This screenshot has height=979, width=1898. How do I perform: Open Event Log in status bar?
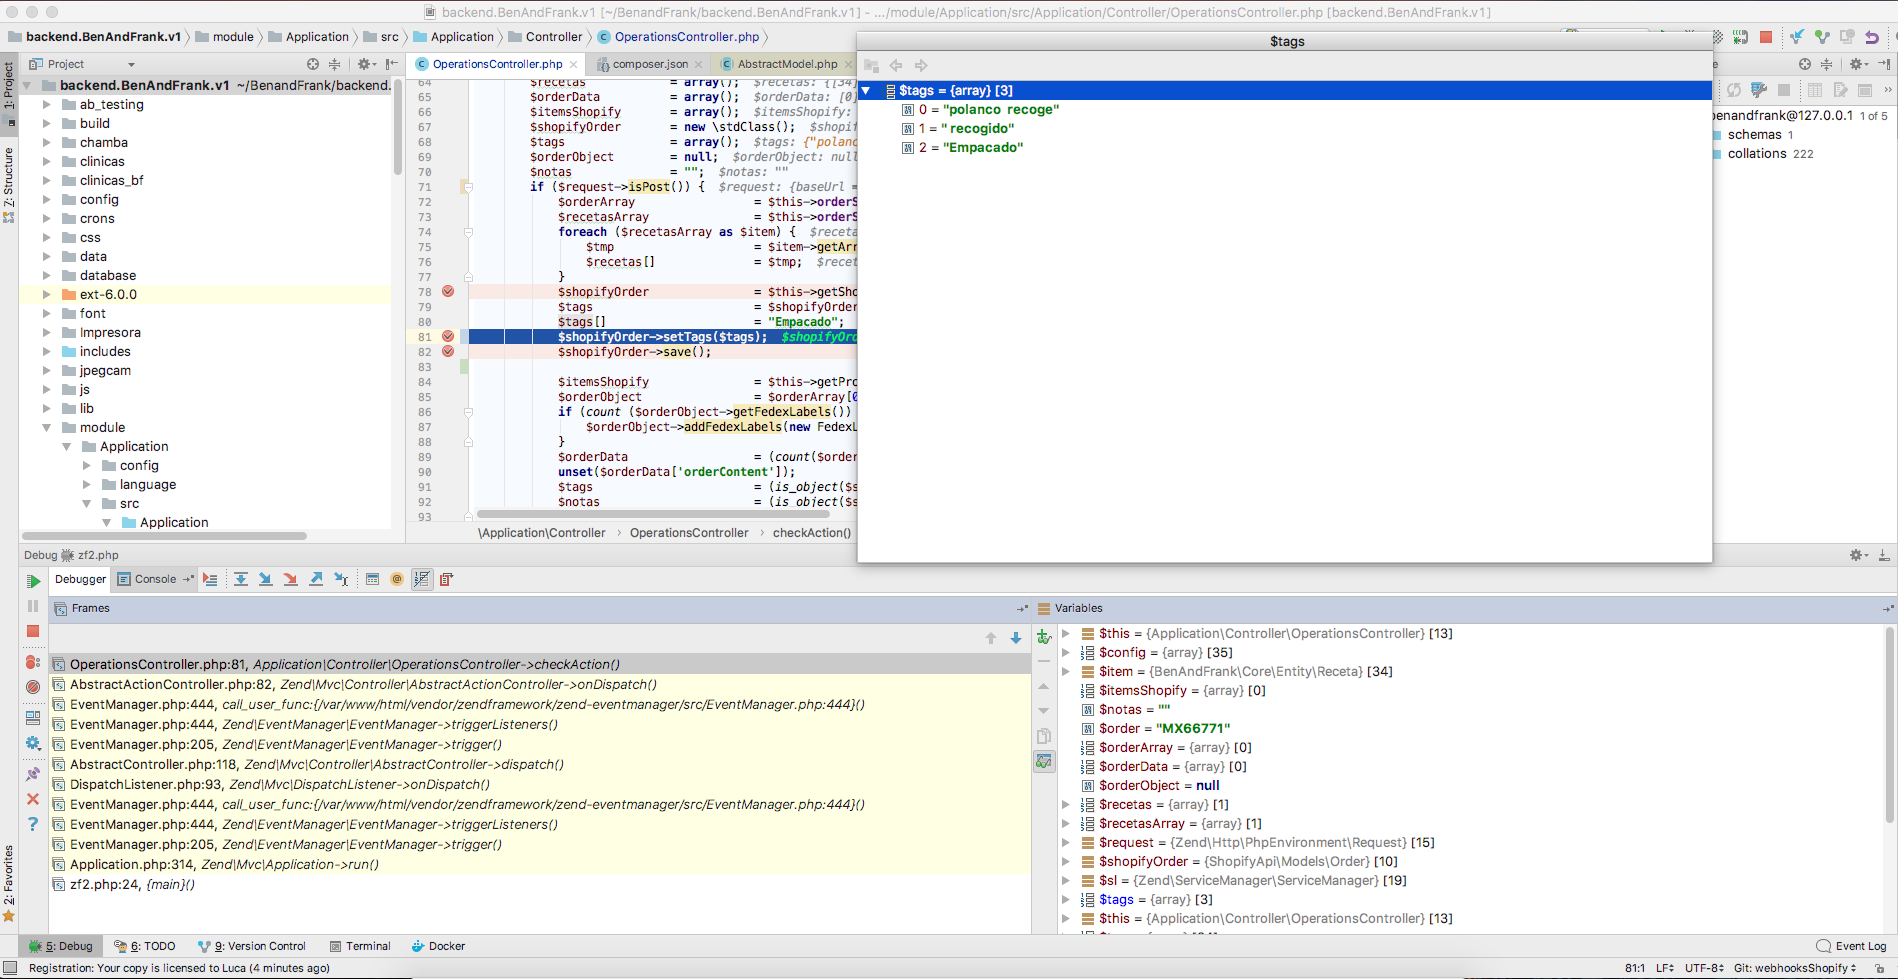(1859, 946)
